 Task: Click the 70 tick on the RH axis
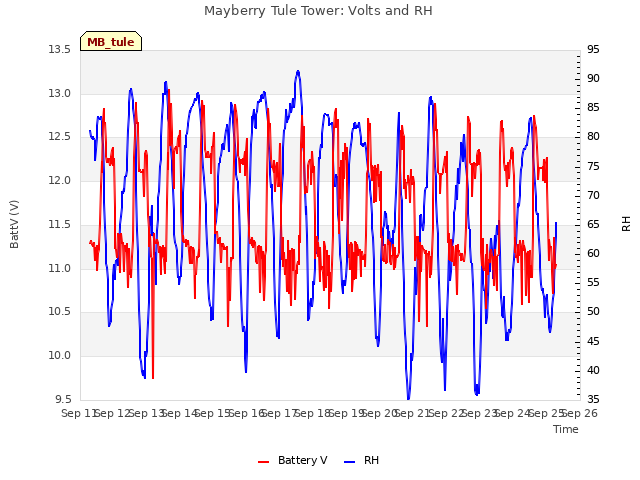tap(593, 196)
